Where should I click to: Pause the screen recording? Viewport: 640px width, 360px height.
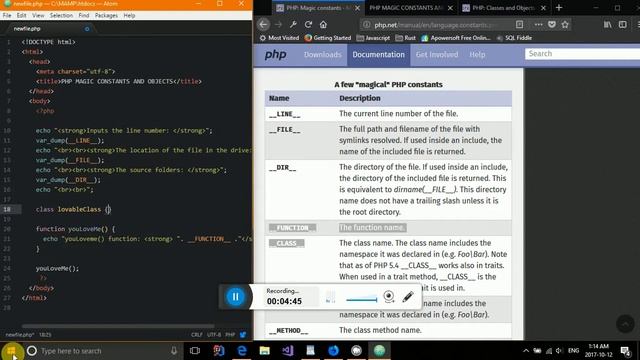tap(236, 297)
